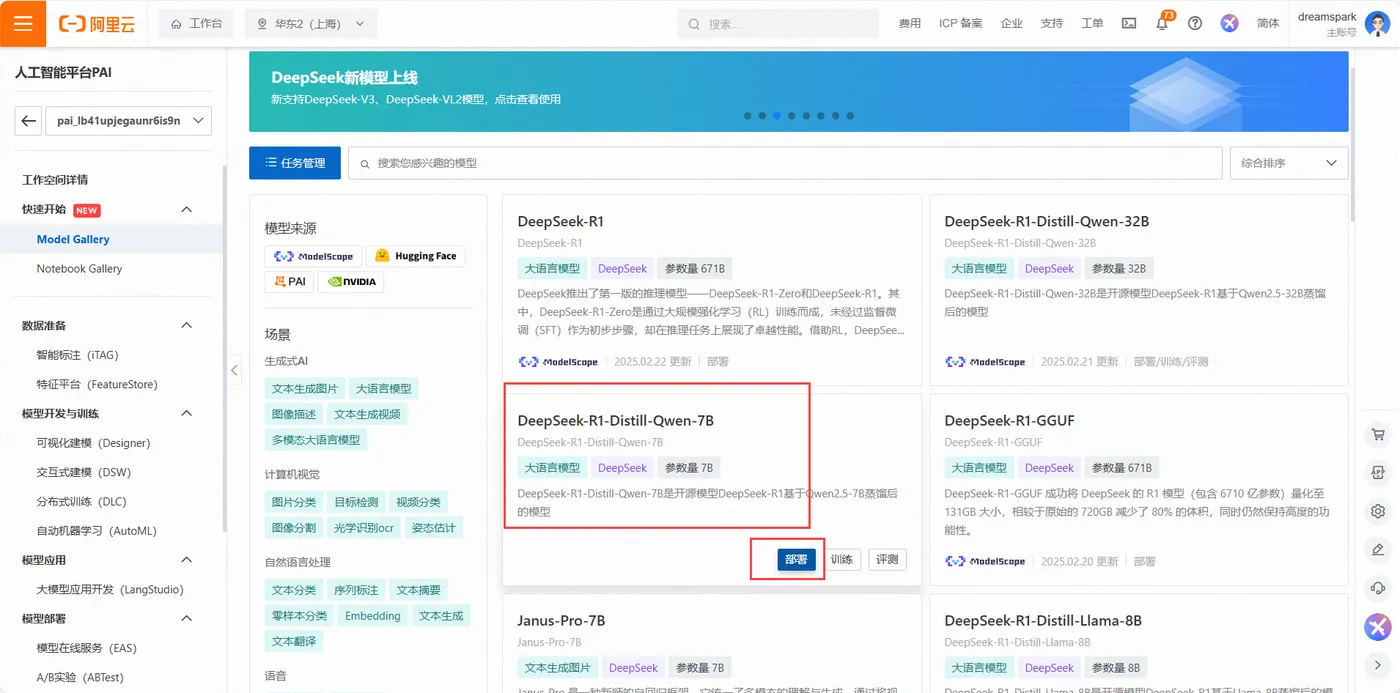Open DeepSeek-R1-Distill-Qwen-32B model title
1400x693 pixels.
click(x=1046, y=221)
